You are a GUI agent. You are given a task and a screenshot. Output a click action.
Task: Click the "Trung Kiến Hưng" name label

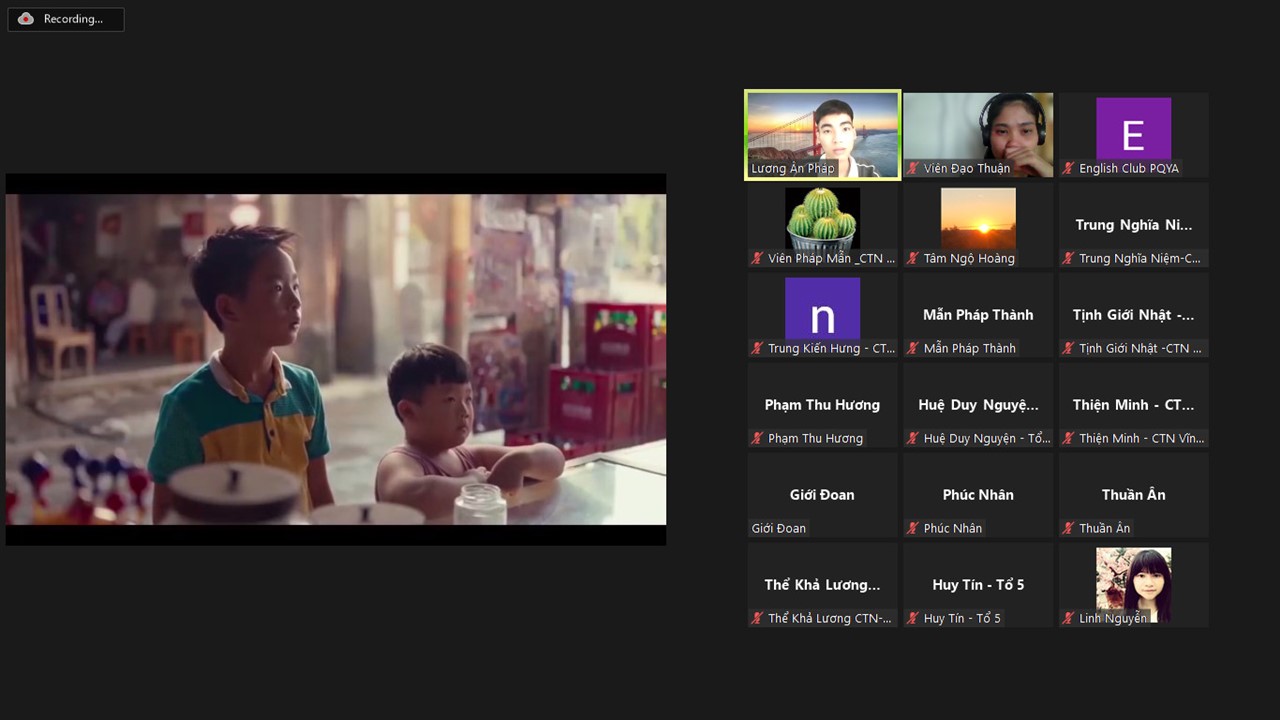[832, 349]
